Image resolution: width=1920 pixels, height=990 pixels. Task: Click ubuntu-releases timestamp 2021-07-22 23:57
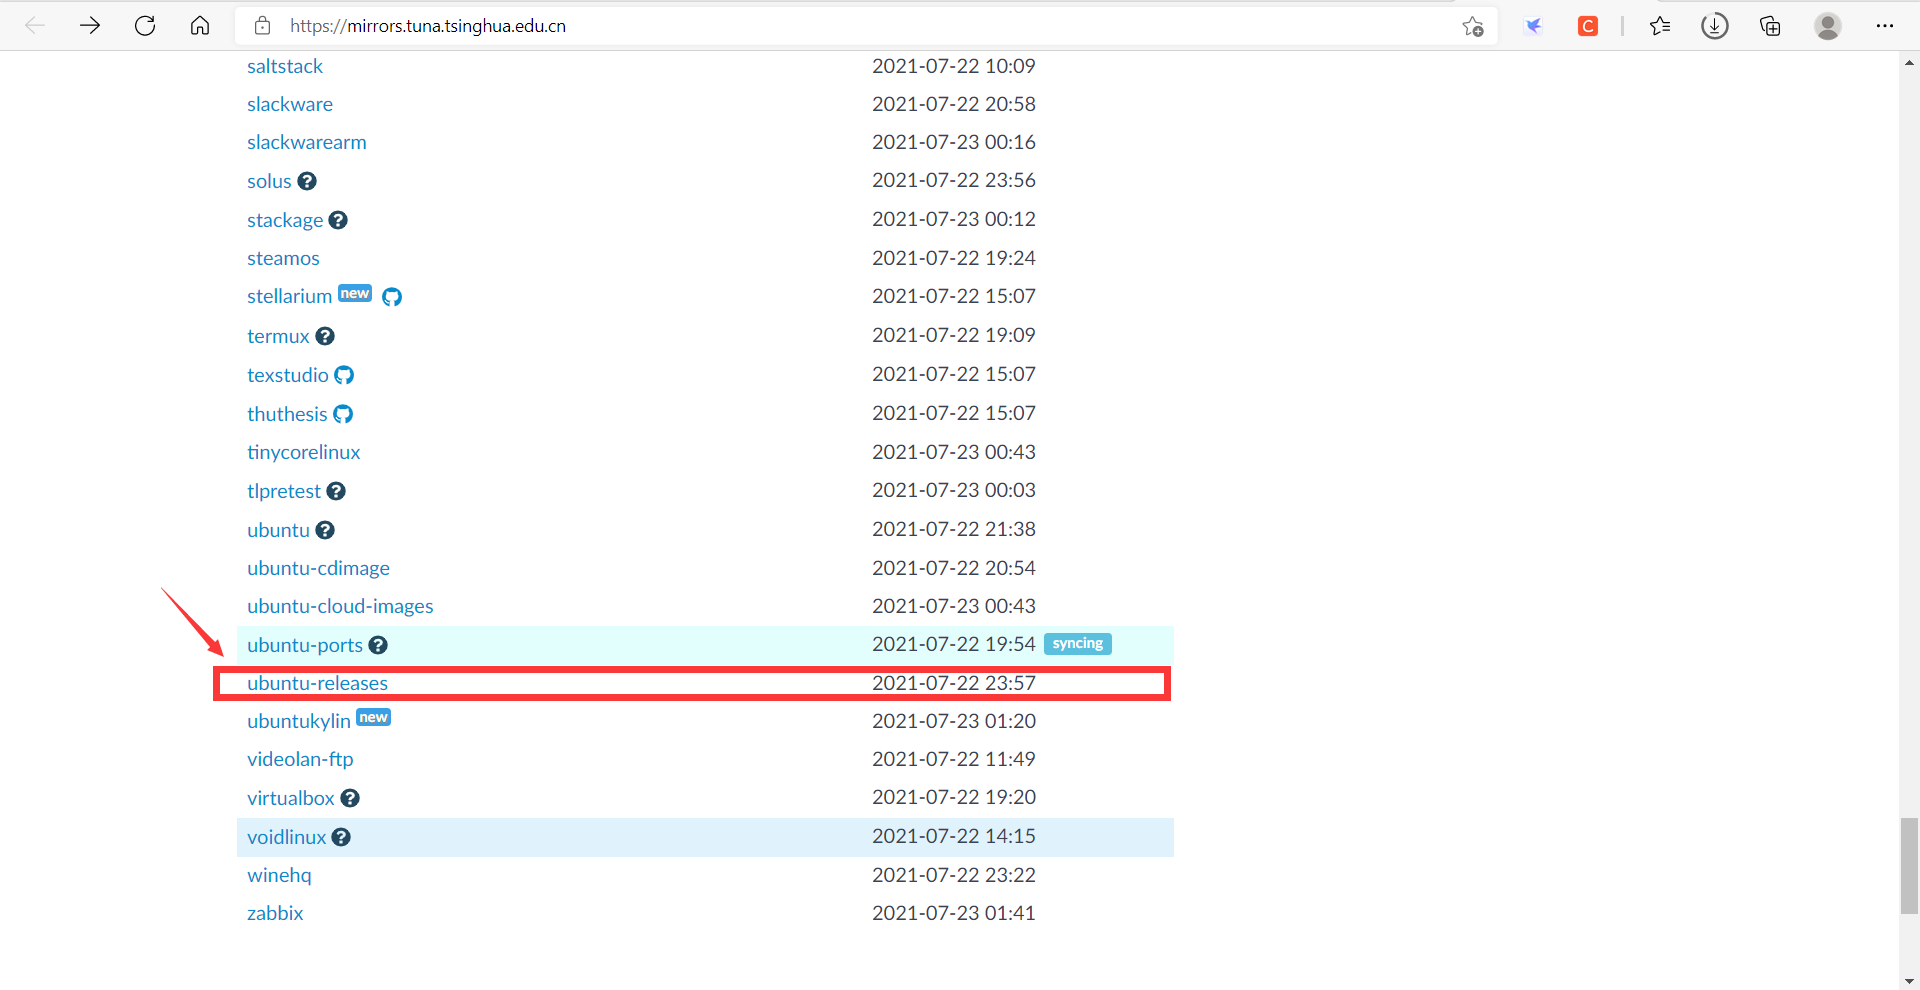tap(954, 683)
